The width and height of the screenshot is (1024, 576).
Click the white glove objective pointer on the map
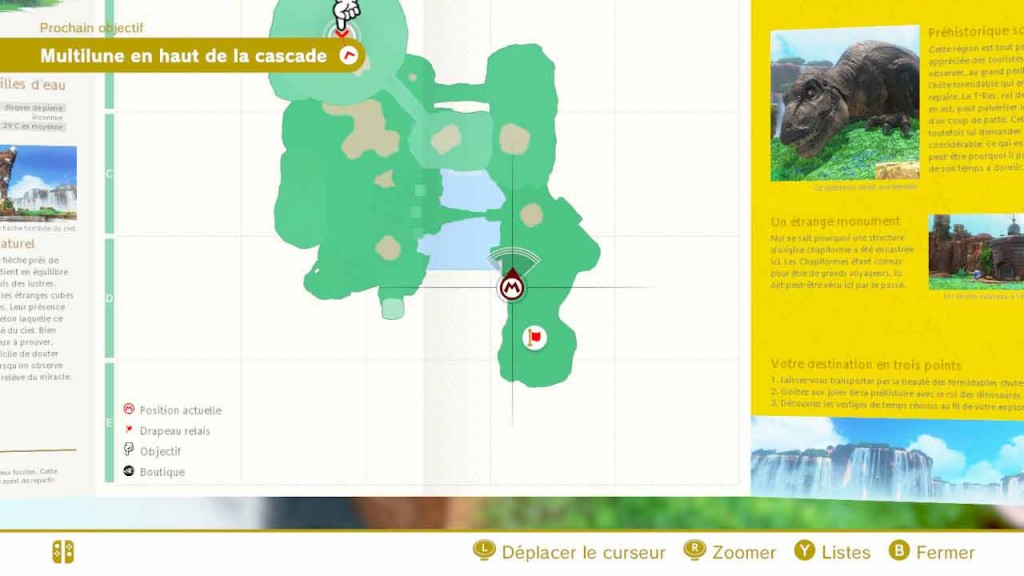tap(345, 13)
